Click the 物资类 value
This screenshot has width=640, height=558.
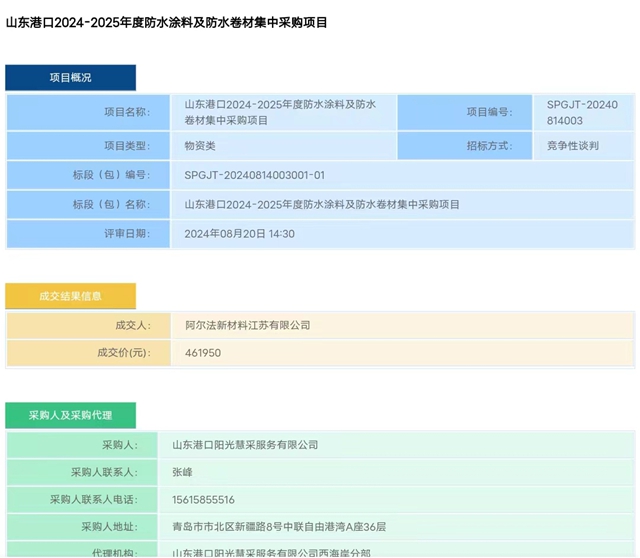[x=200, y=146]
